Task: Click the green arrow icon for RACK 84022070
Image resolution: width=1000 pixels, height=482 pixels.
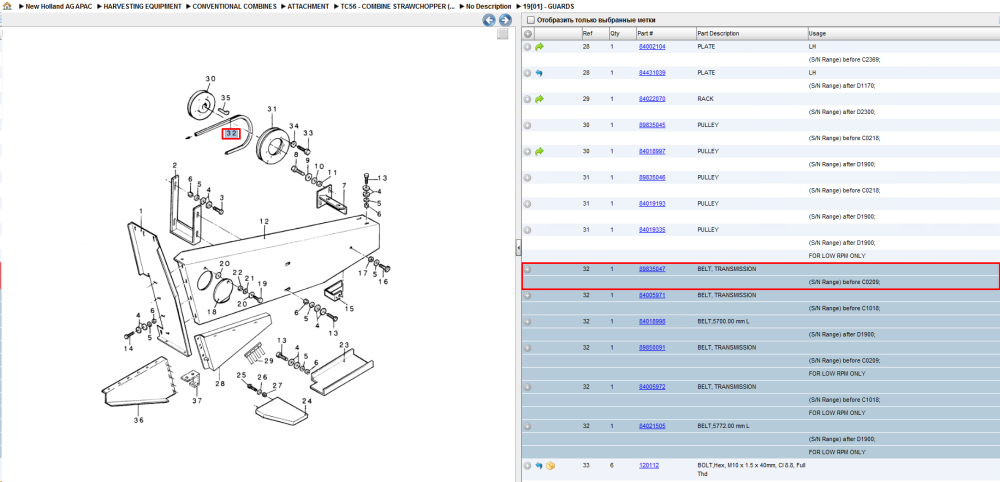Action: [539, 99]
